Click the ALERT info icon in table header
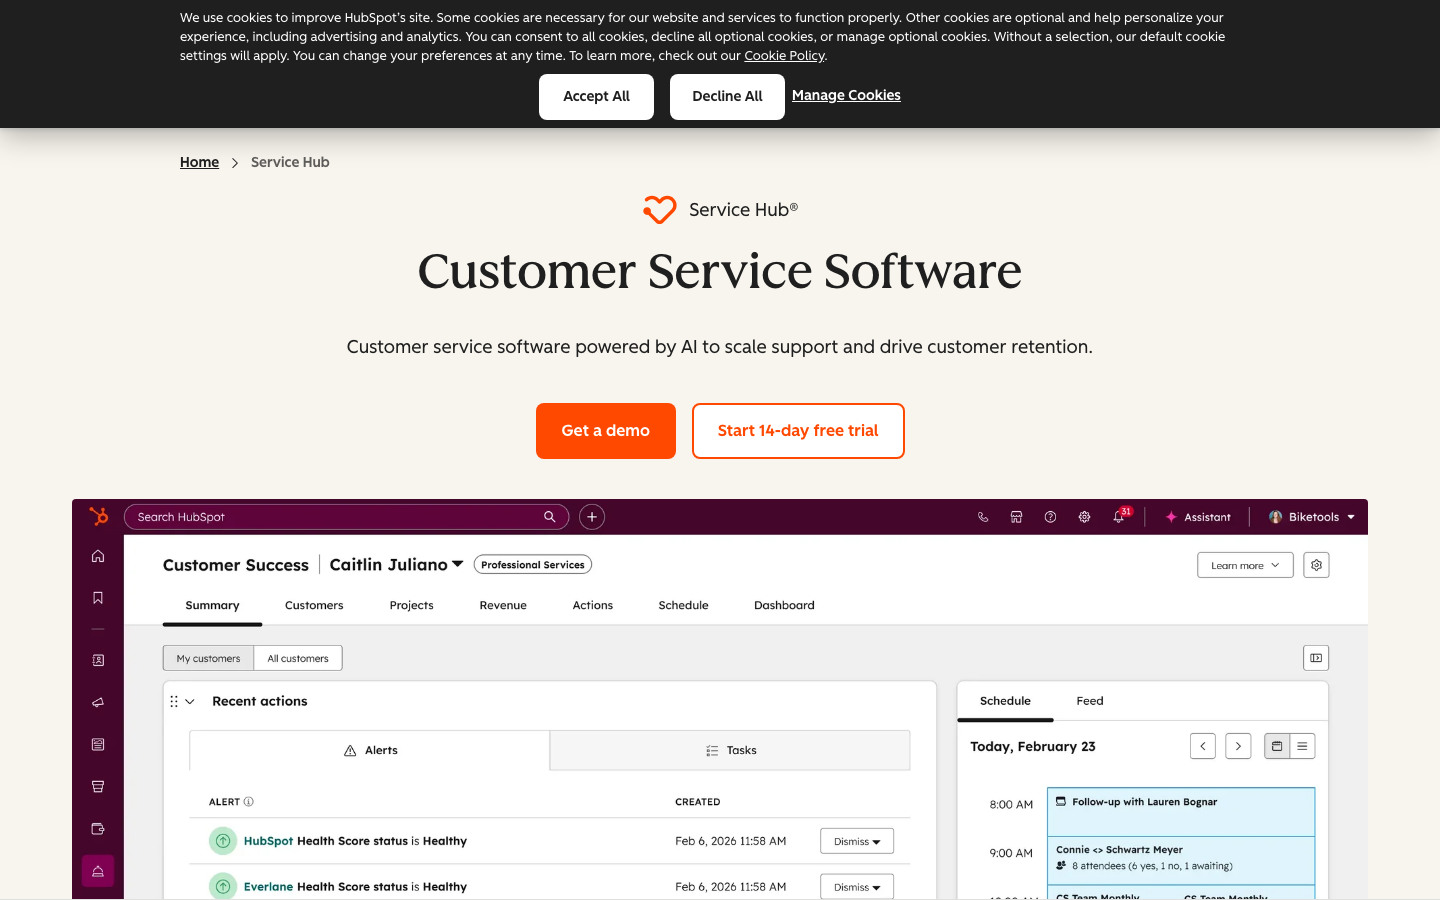This screenshot has width=1440, height=900. (x=249, y=802)
